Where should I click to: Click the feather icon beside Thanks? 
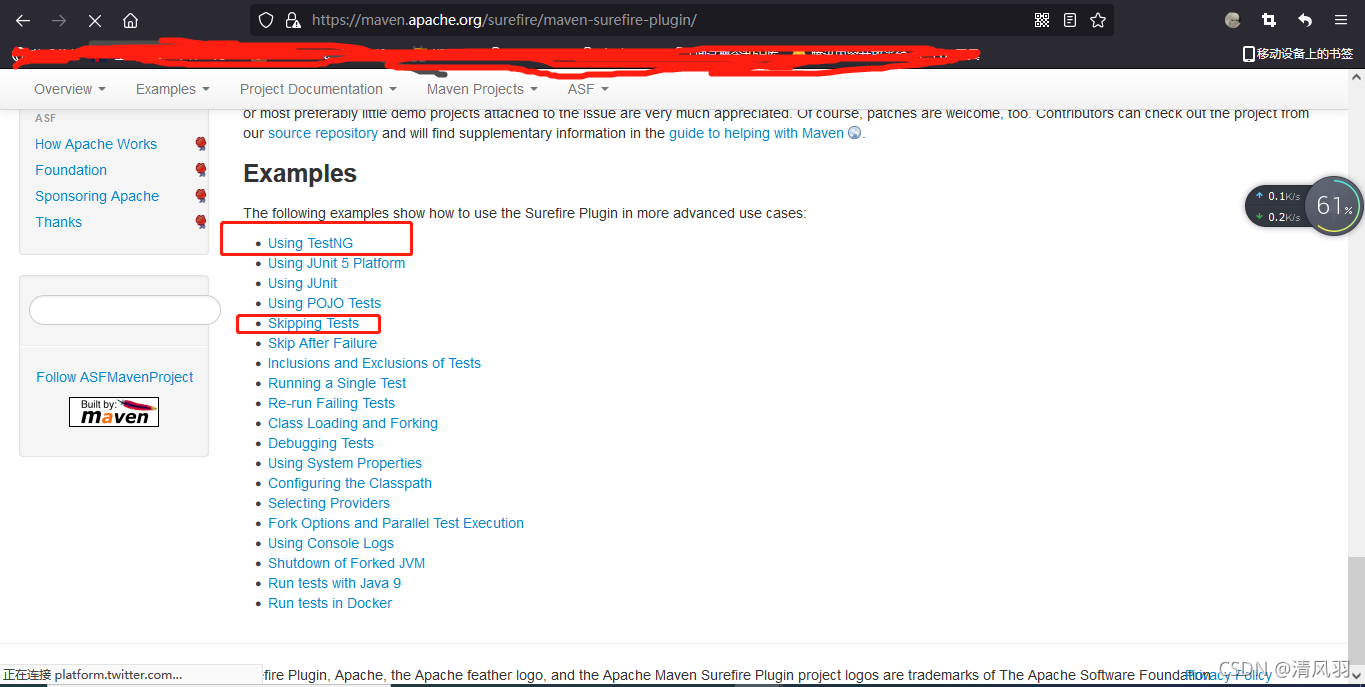[201, 222]
